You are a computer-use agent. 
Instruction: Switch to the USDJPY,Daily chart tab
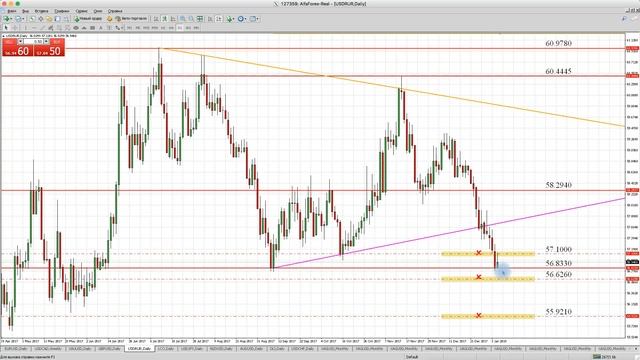pyautogui.click(x=192, y=349)
